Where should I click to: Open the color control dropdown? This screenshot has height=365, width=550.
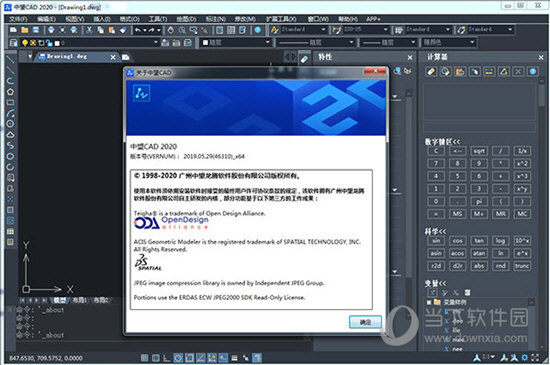point(268,42)
